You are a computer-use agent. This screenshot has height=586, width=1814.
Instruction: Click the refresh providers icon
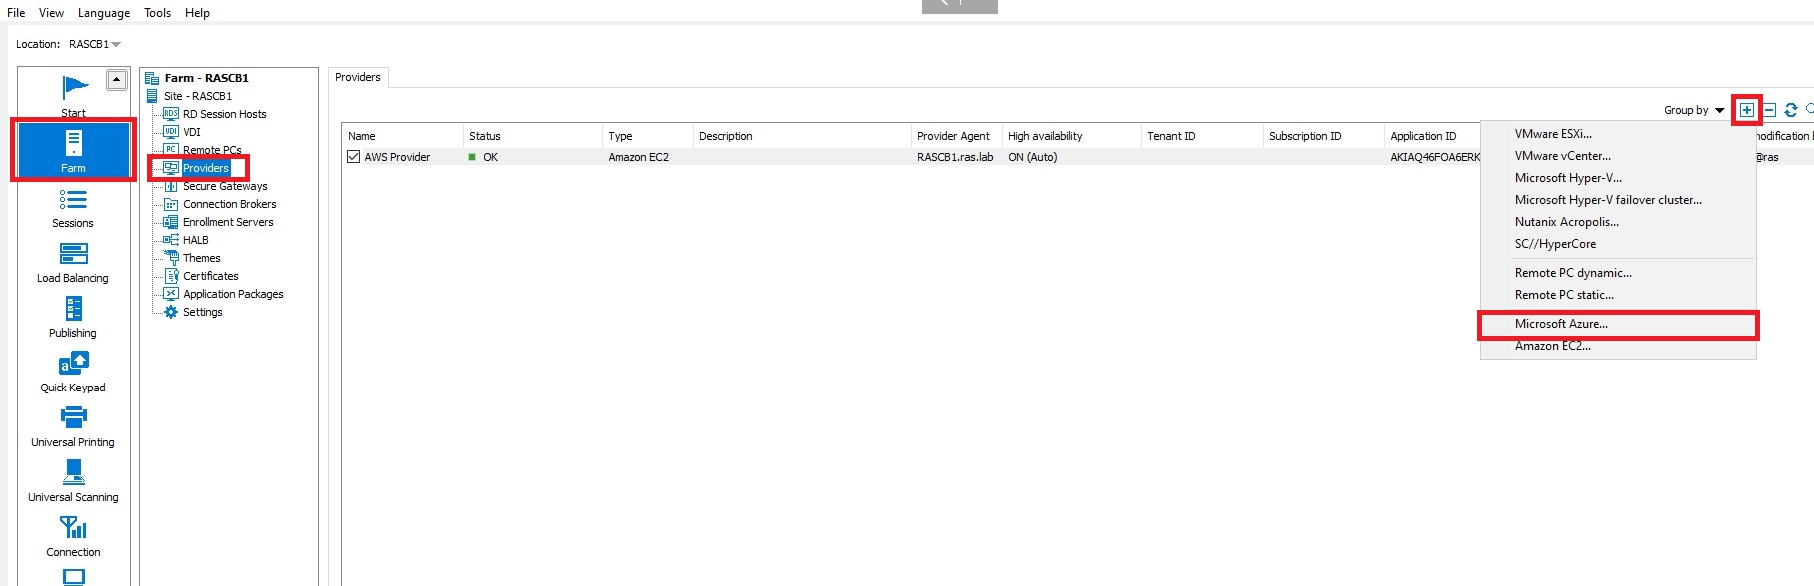(1790, 110)
